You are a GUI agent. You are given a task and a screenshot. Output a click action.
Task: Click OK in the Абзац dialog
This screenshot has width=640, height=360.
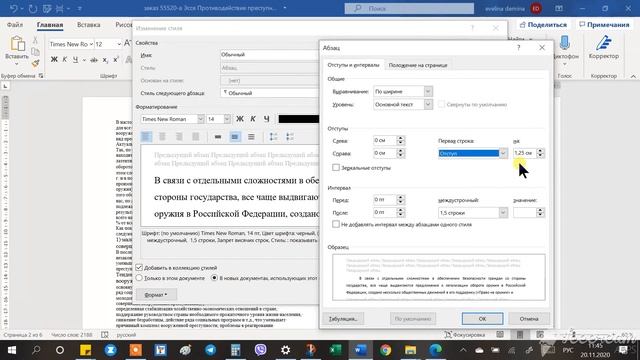coord(482,319)
